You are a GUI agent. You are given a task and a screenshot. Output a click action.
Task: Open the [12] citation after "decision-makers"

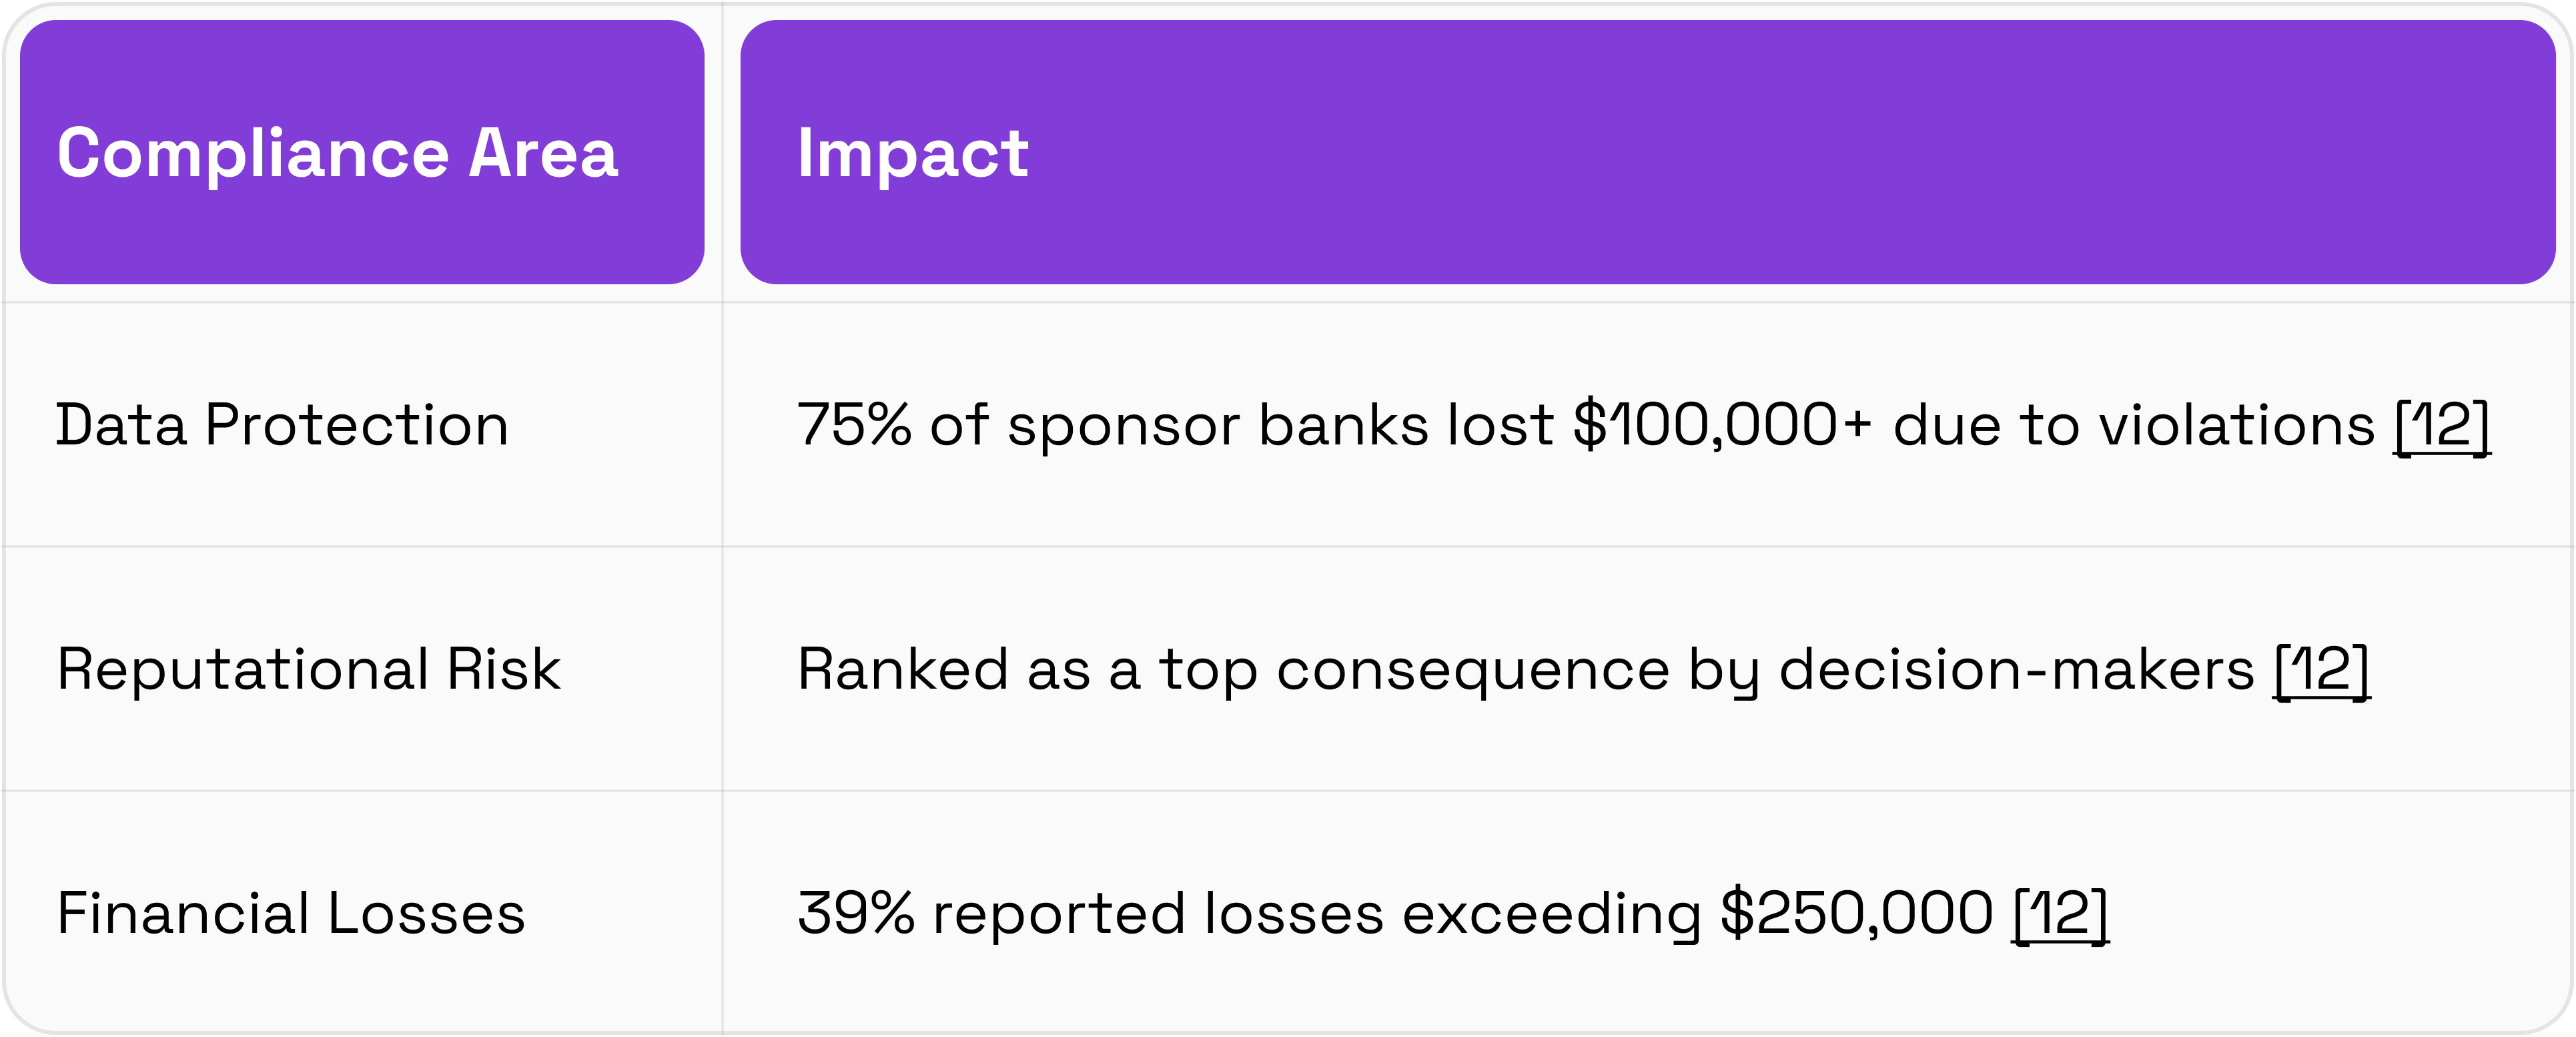2321,670
